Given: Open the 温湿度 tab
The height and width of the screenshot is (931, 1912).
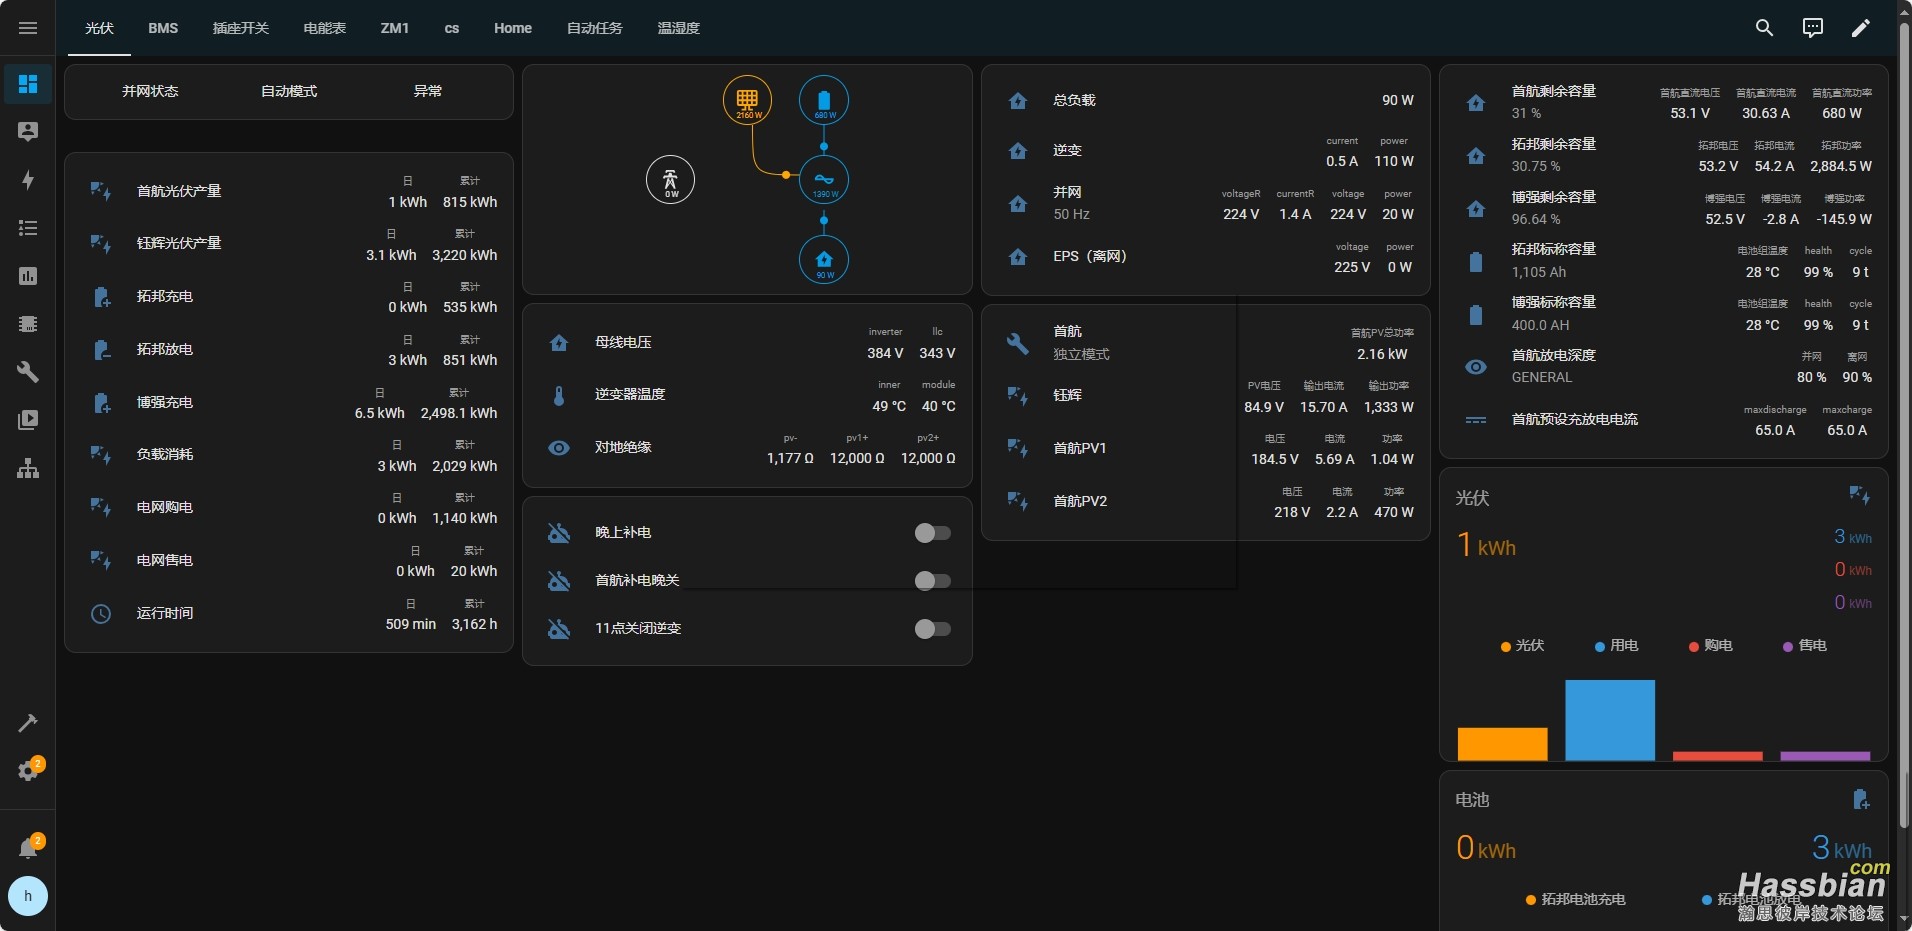Looking at the screenshot, I should click(x=678, y=28).
